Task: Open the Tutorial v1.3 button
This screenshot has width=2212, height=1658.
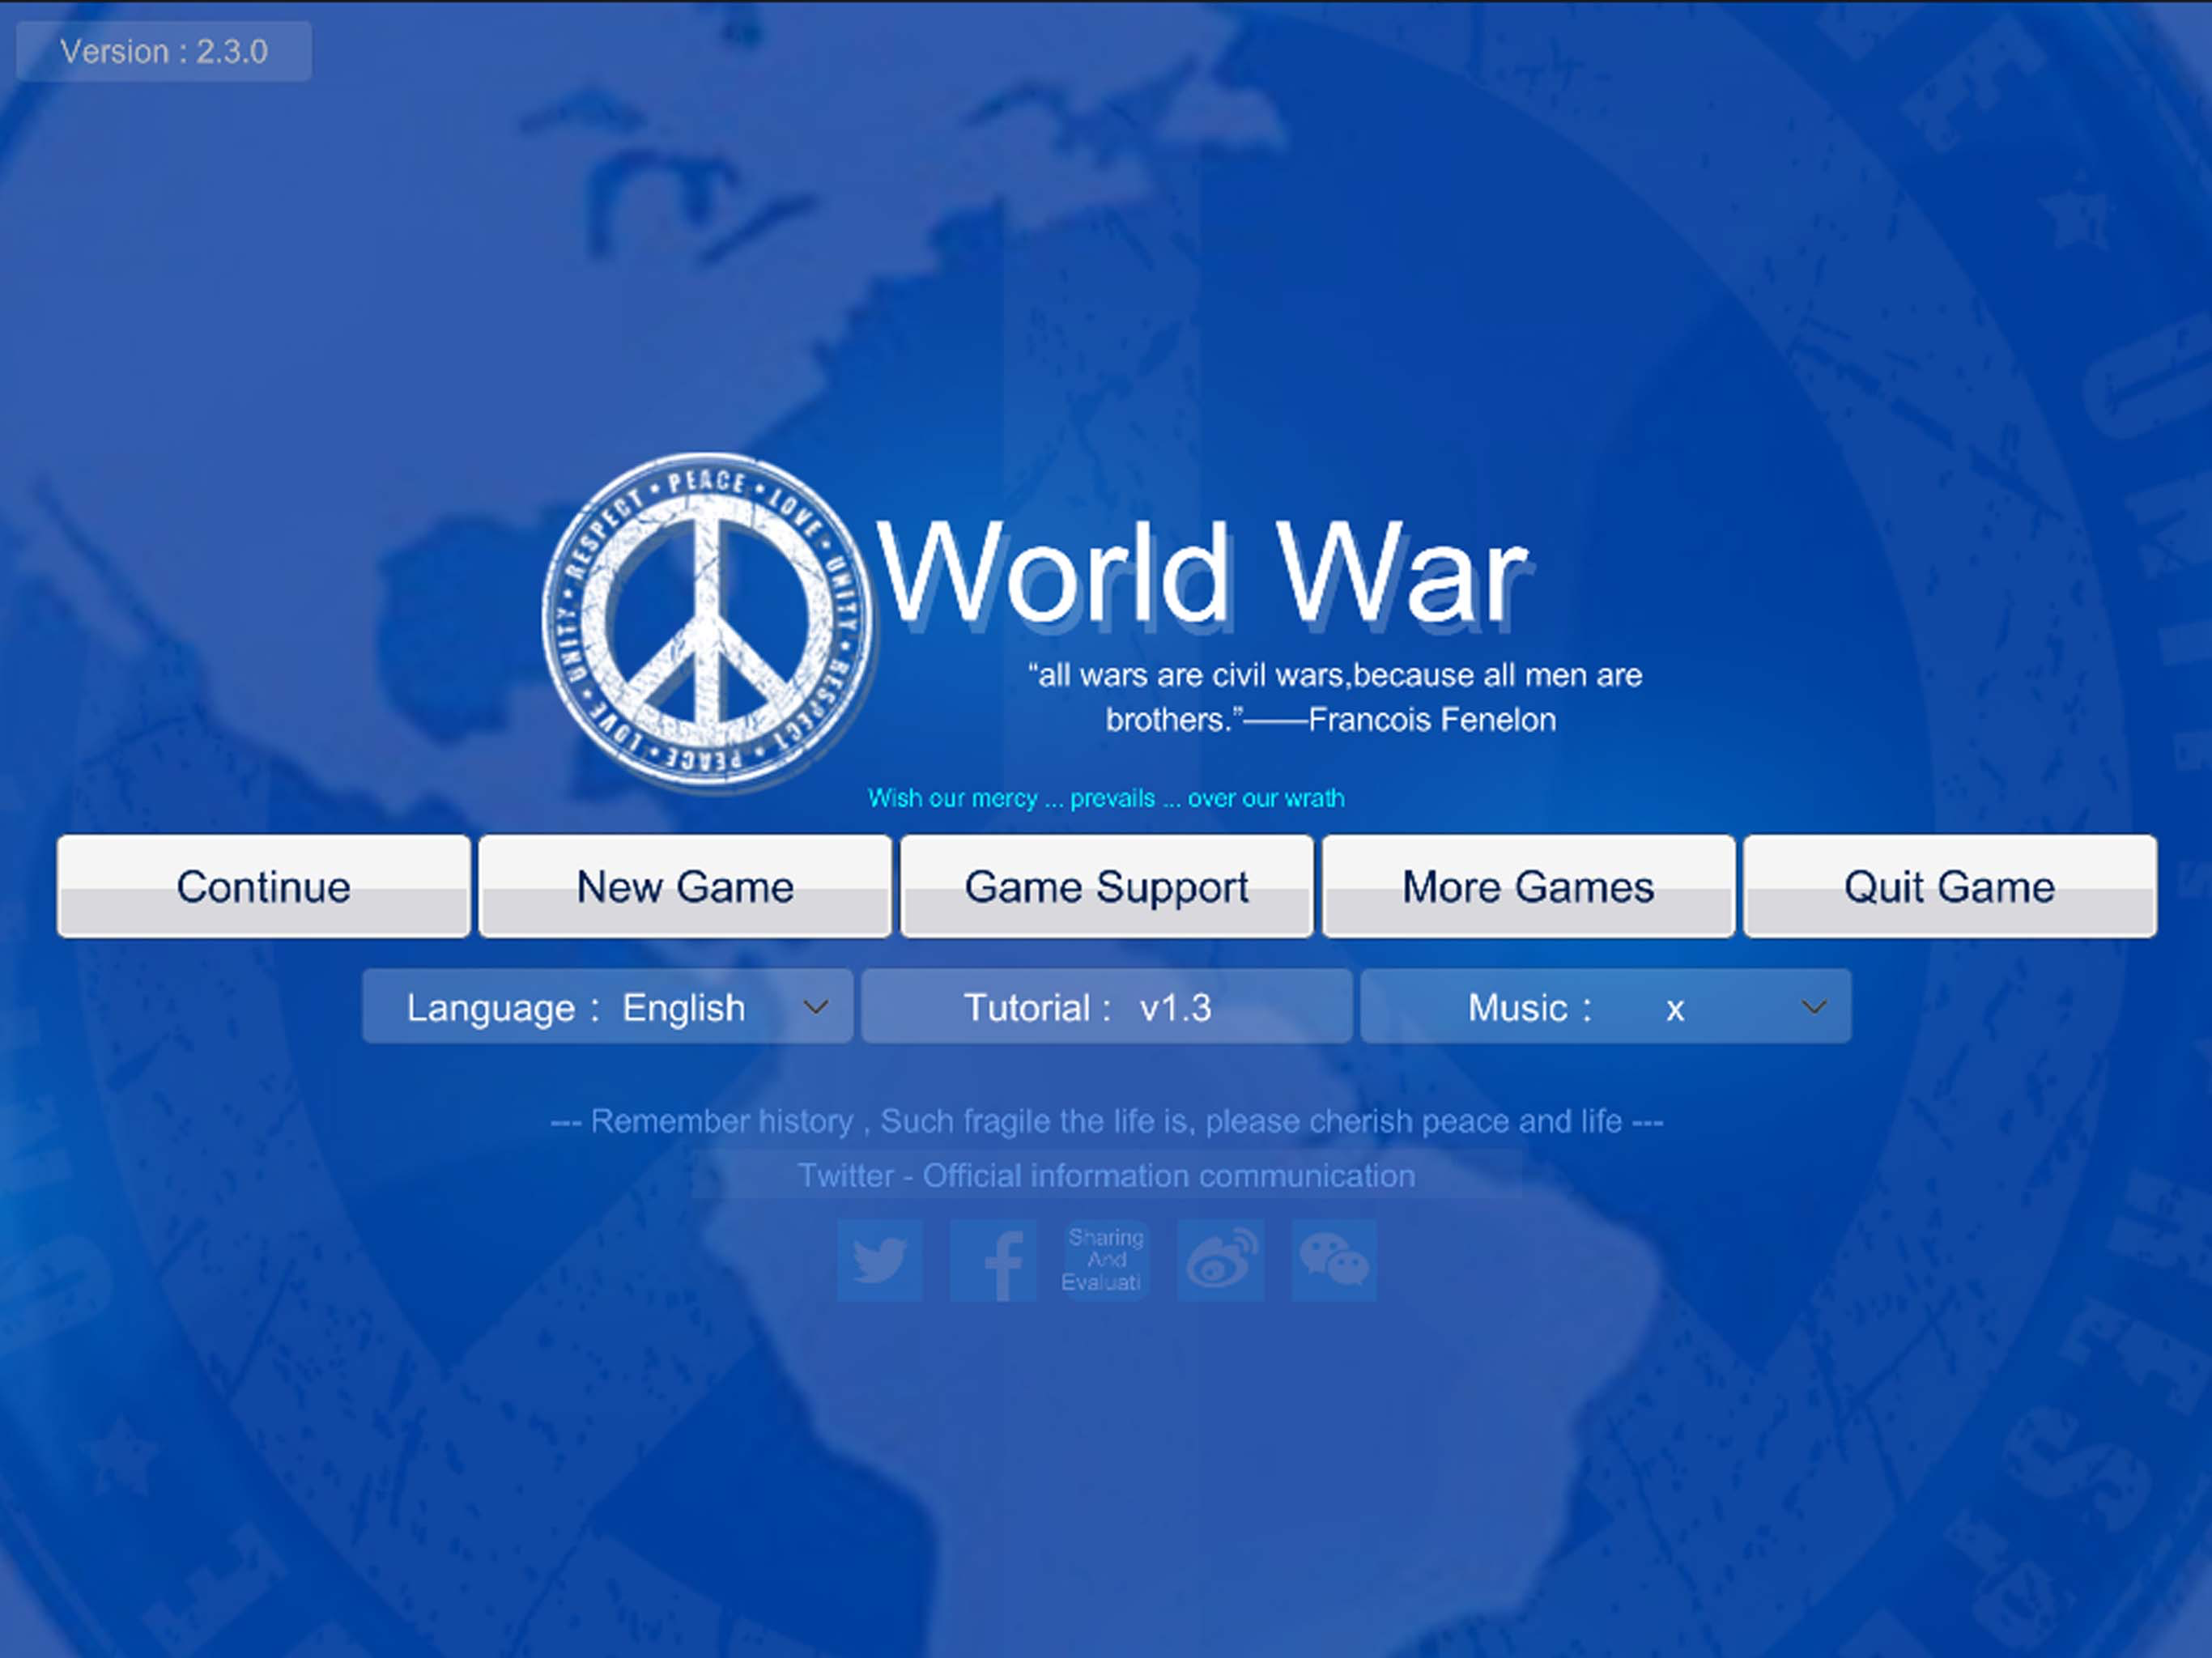Action: coord(1106,1007)
